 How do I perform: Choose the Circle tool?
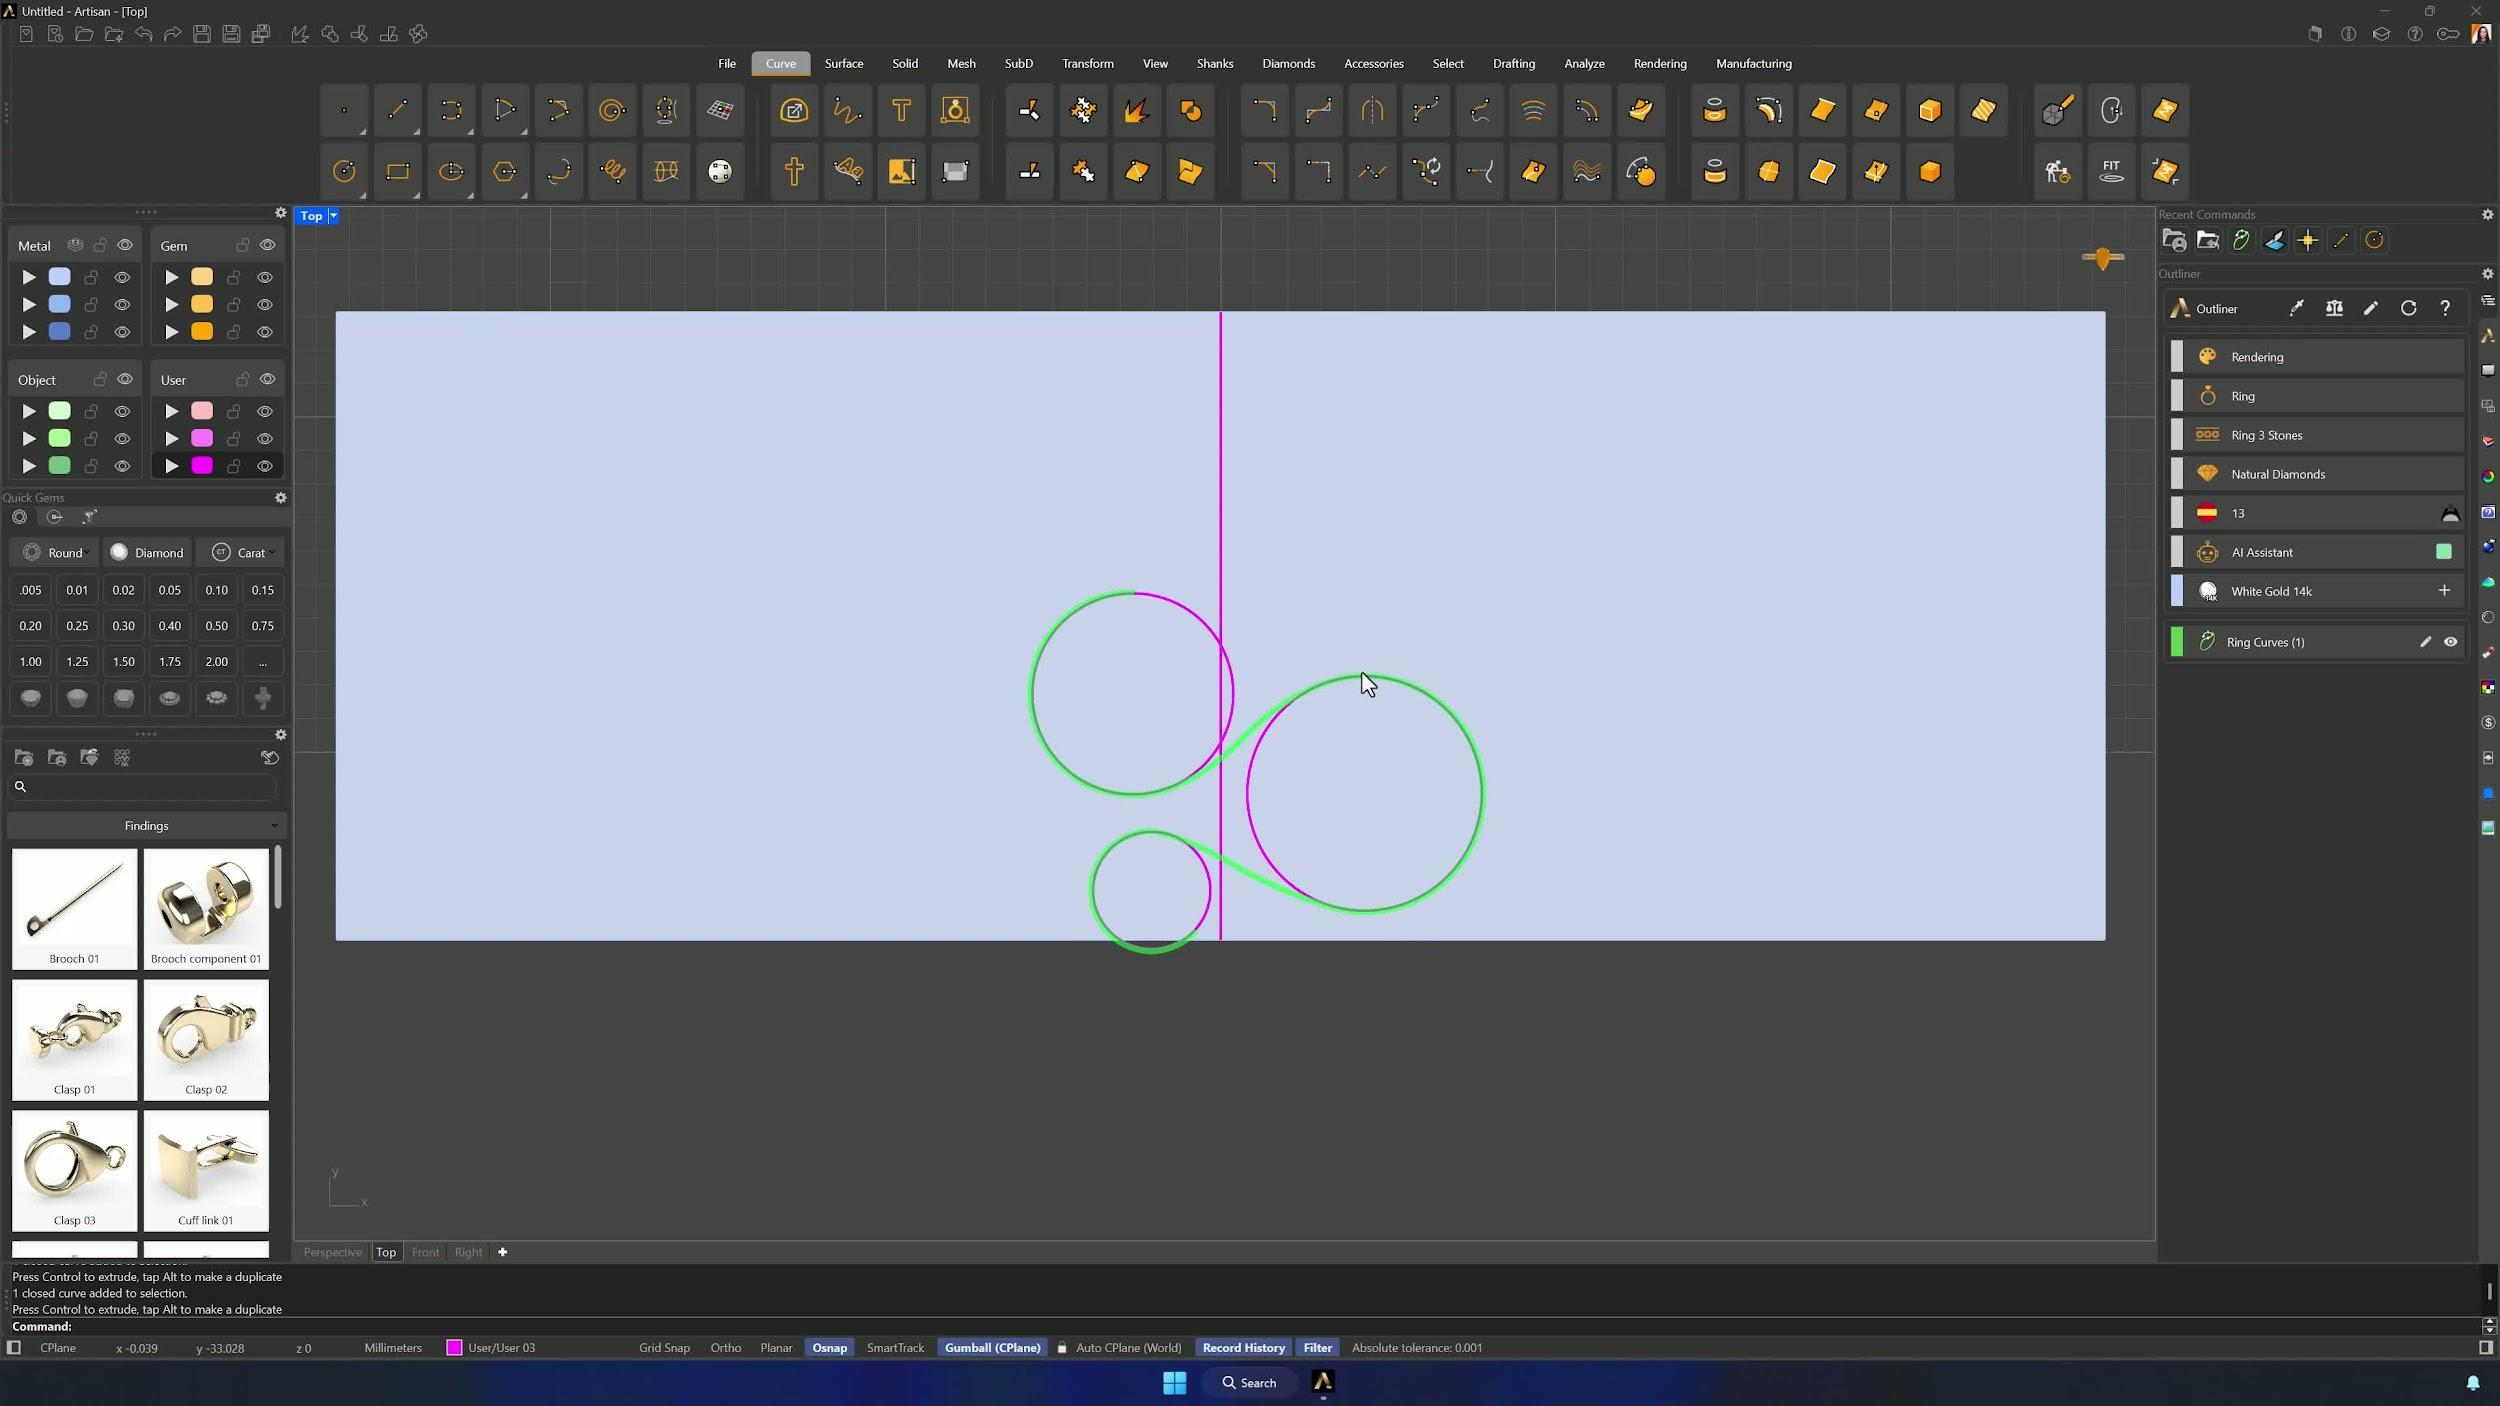pyautogui.click(x=344, y=171)
